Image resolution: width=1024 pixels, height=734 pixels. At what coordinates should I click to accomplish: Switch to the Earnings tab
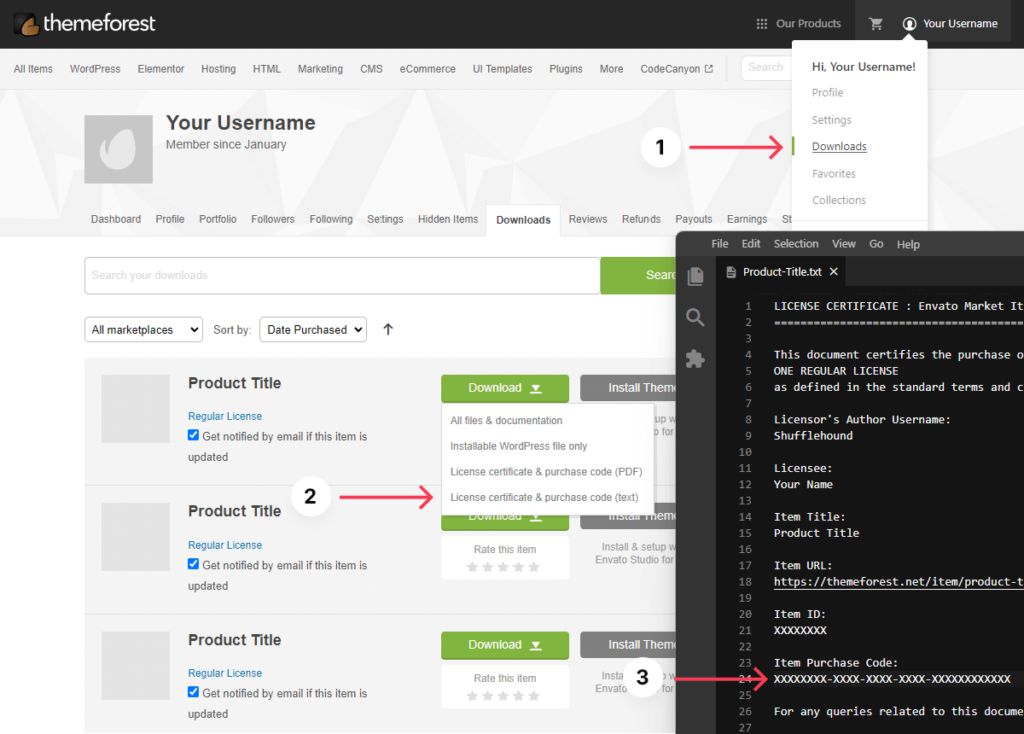pos(747,219)
